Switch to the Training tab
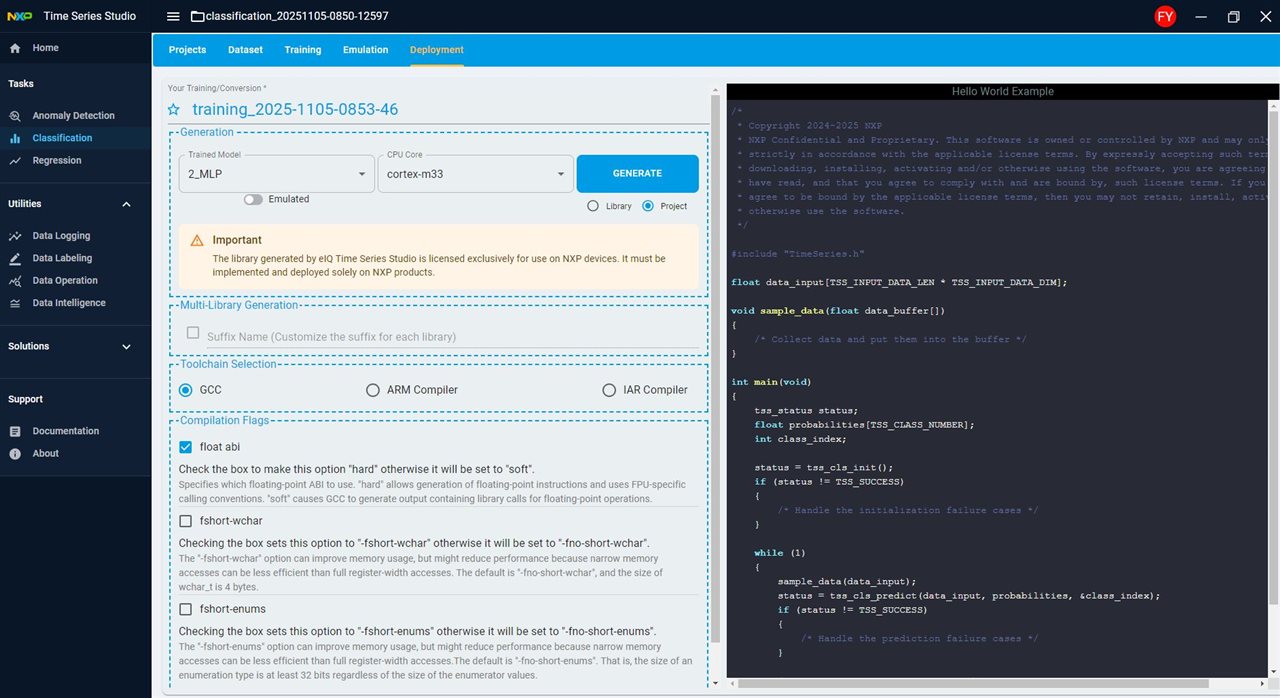 (x=302, y=50)
